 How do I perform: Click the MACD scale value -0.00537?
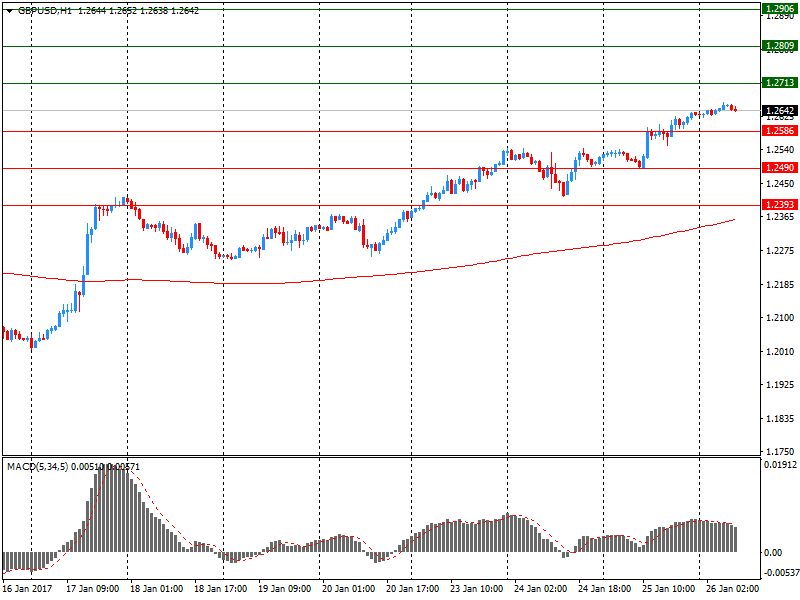[780, 573]
